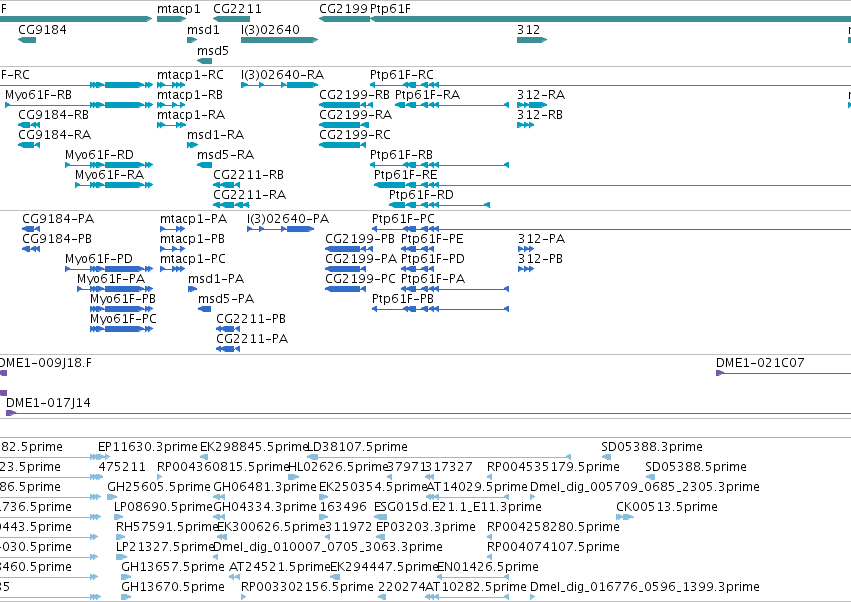
Task: Select the l(3)02640-PA protein label
Action: coord(288,219)
